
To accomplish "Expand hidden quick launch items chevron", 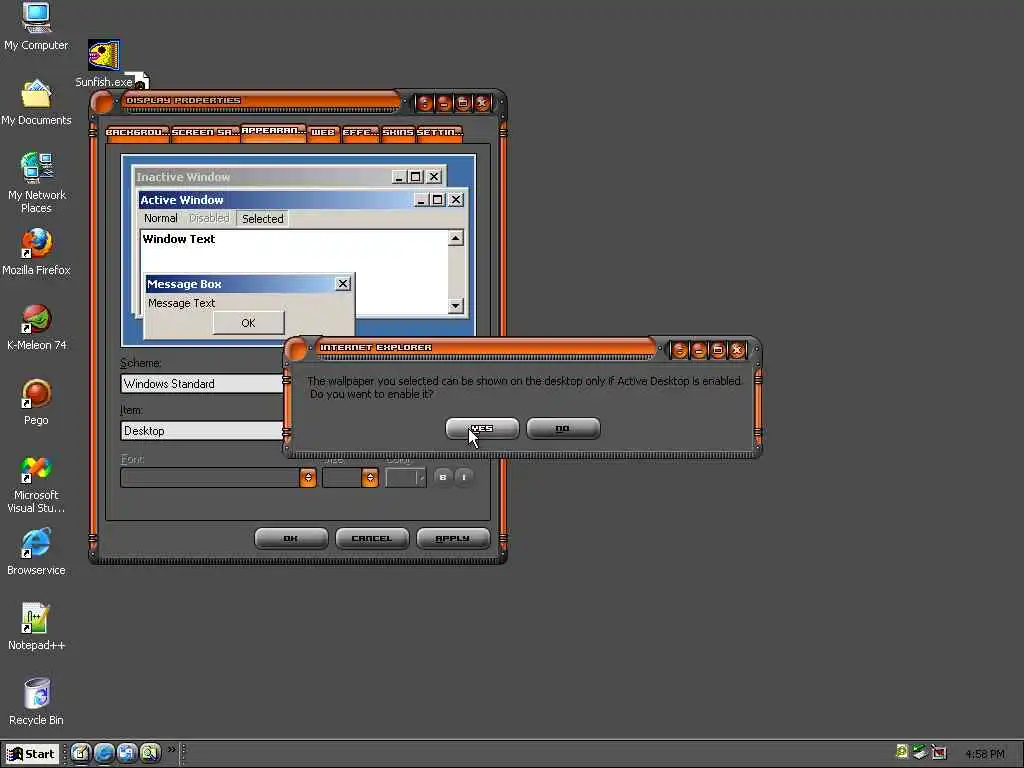I will (x=172, y=750).
